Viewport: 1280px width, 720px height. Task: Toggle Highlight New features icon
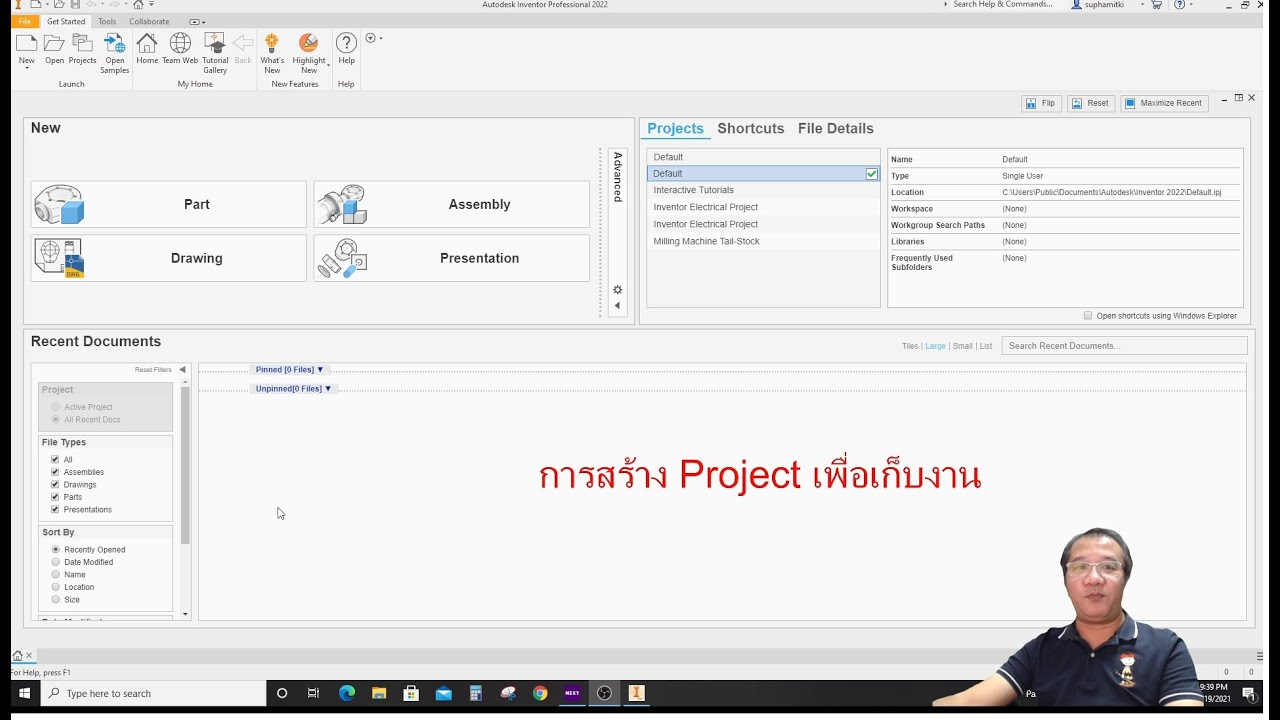click(x=308, y=43)
